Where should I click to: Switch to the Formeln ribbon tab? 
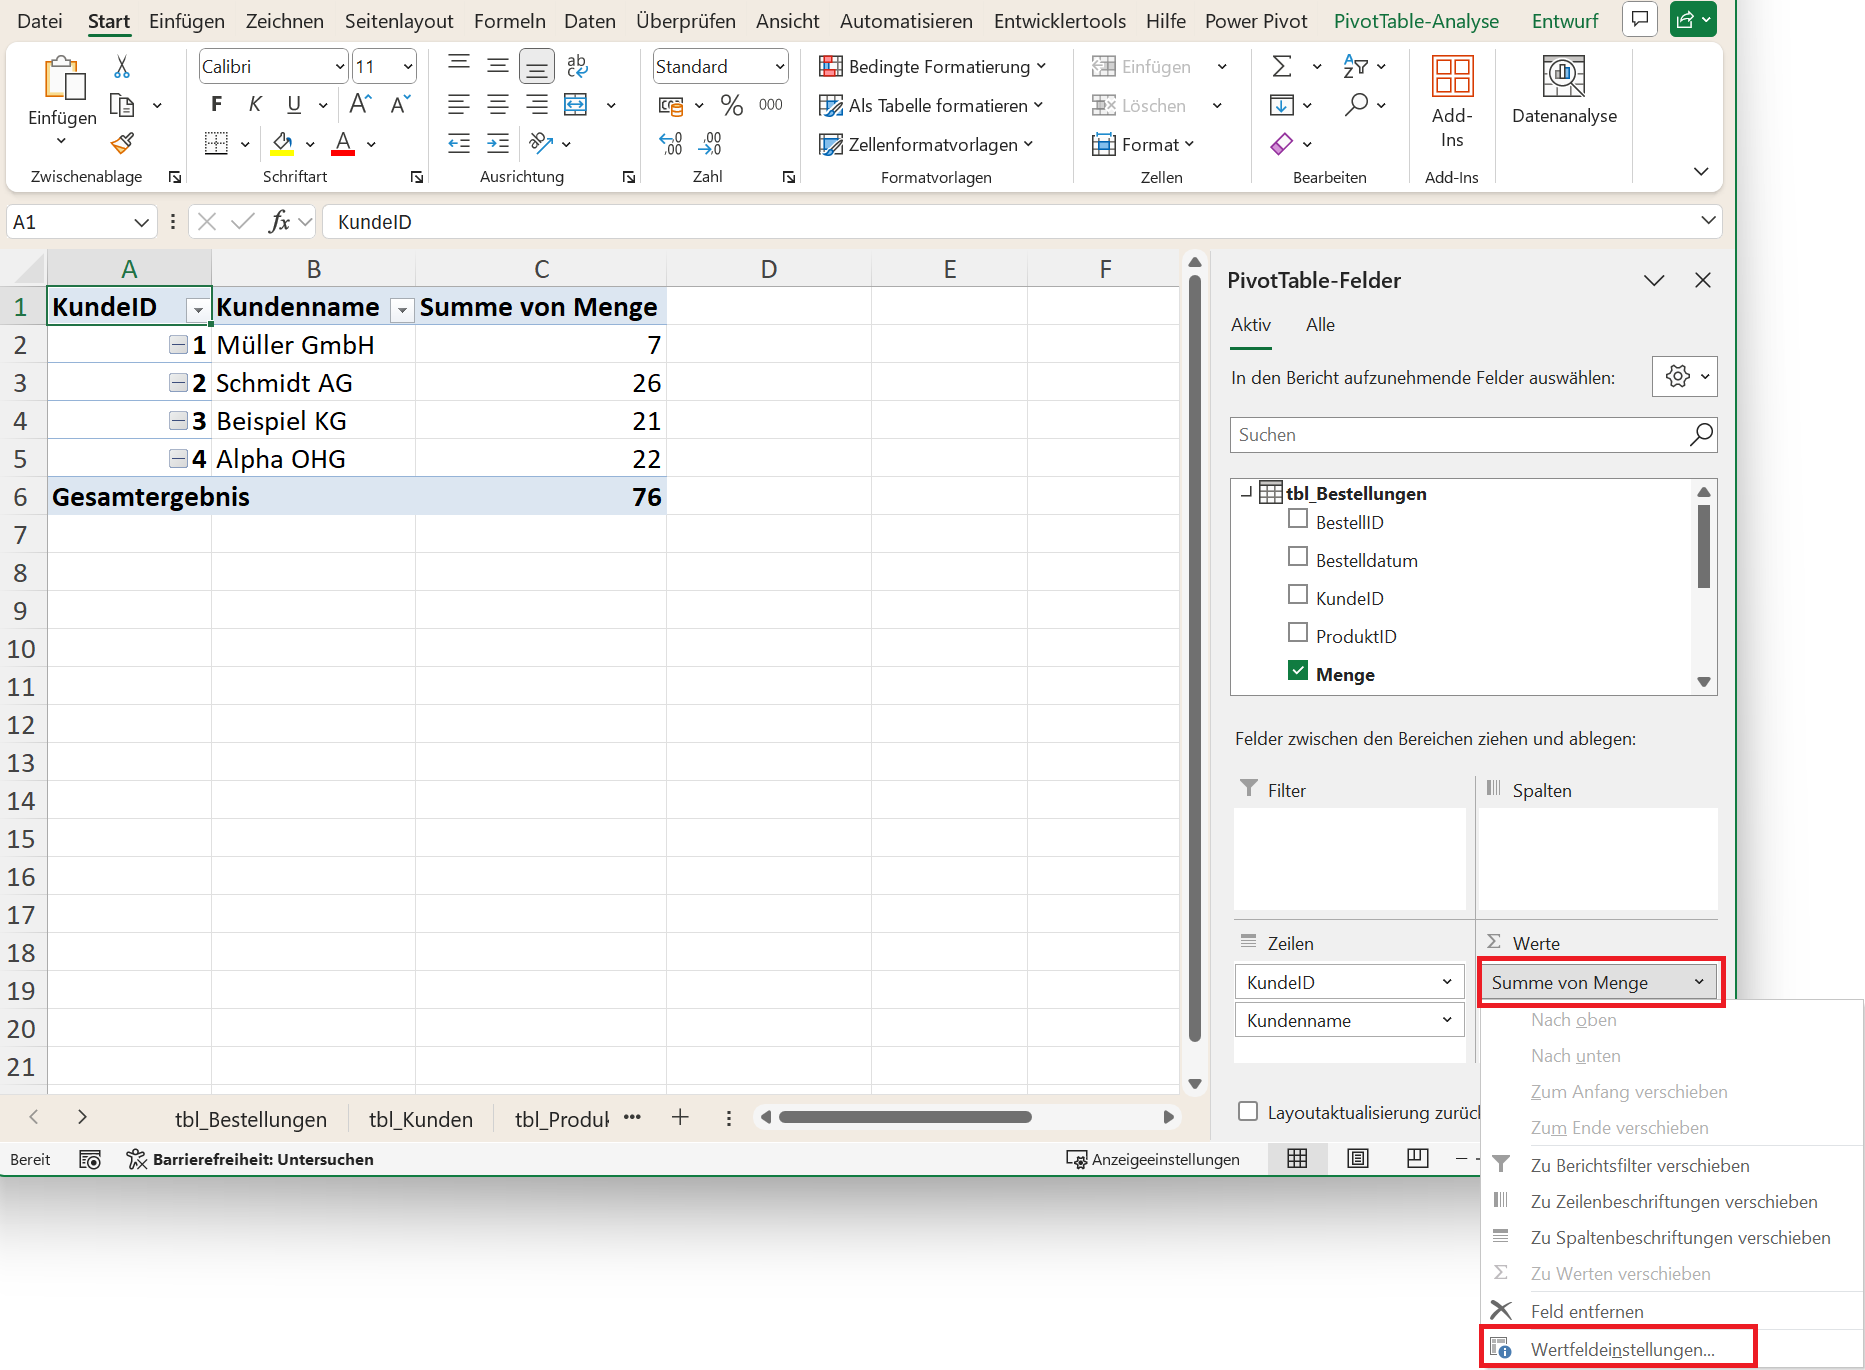509,21
